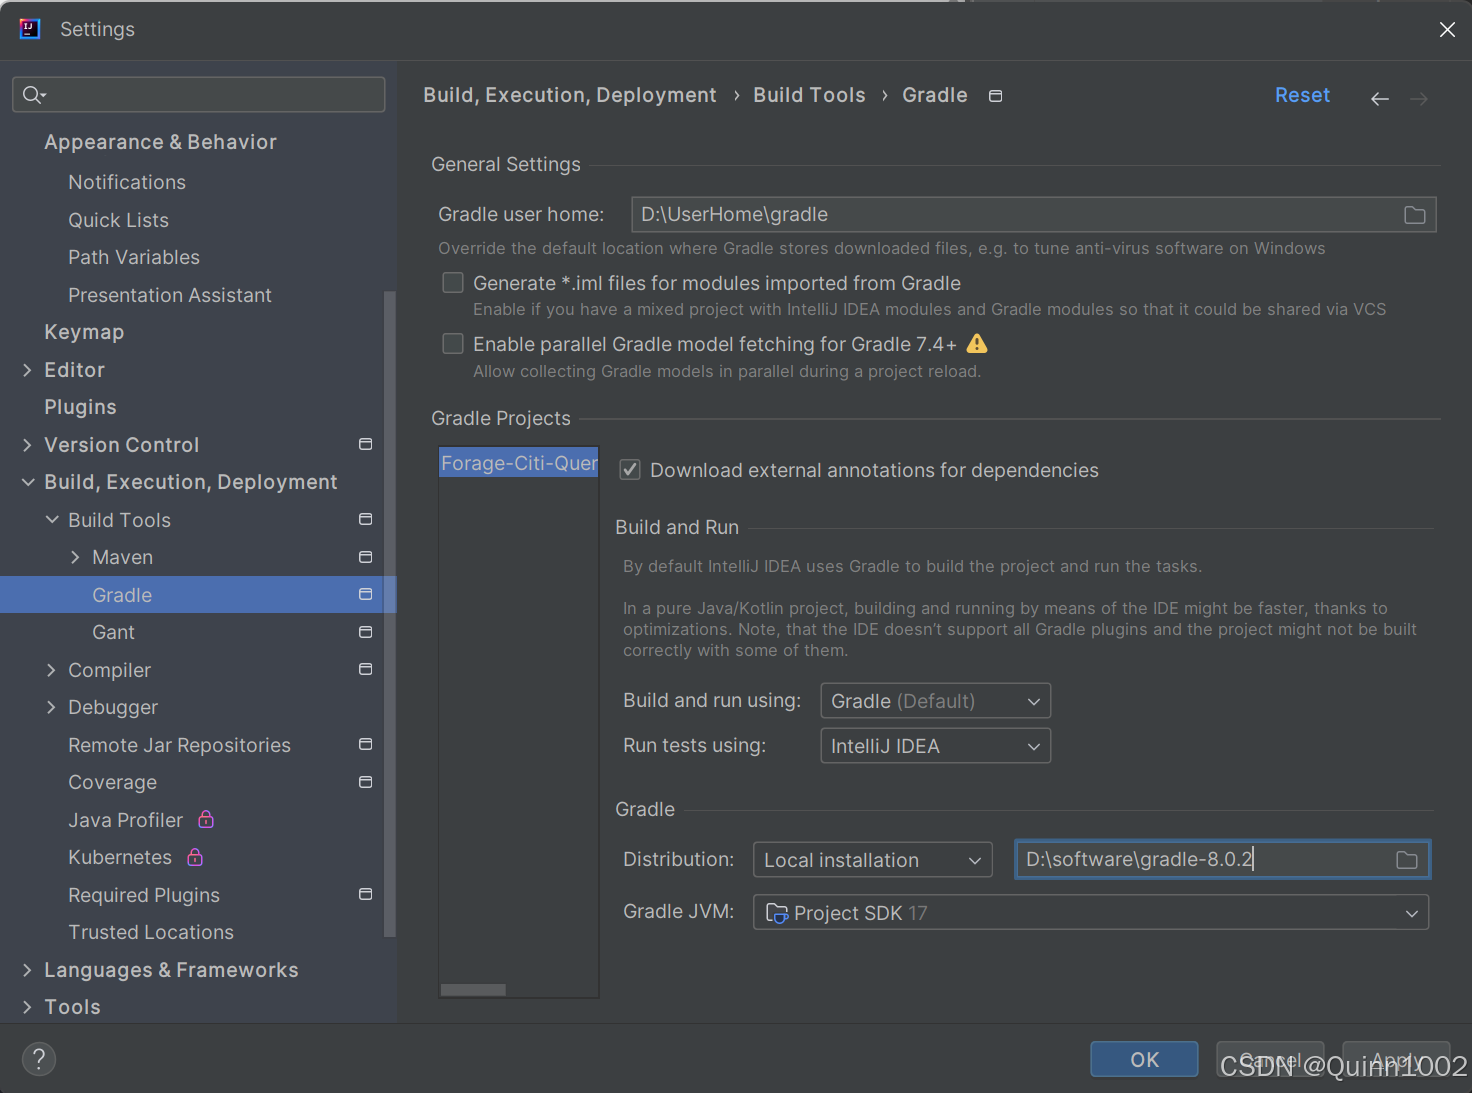Open Presentation Assistant settings
Screen dimensions: 1472x1093
170,295
